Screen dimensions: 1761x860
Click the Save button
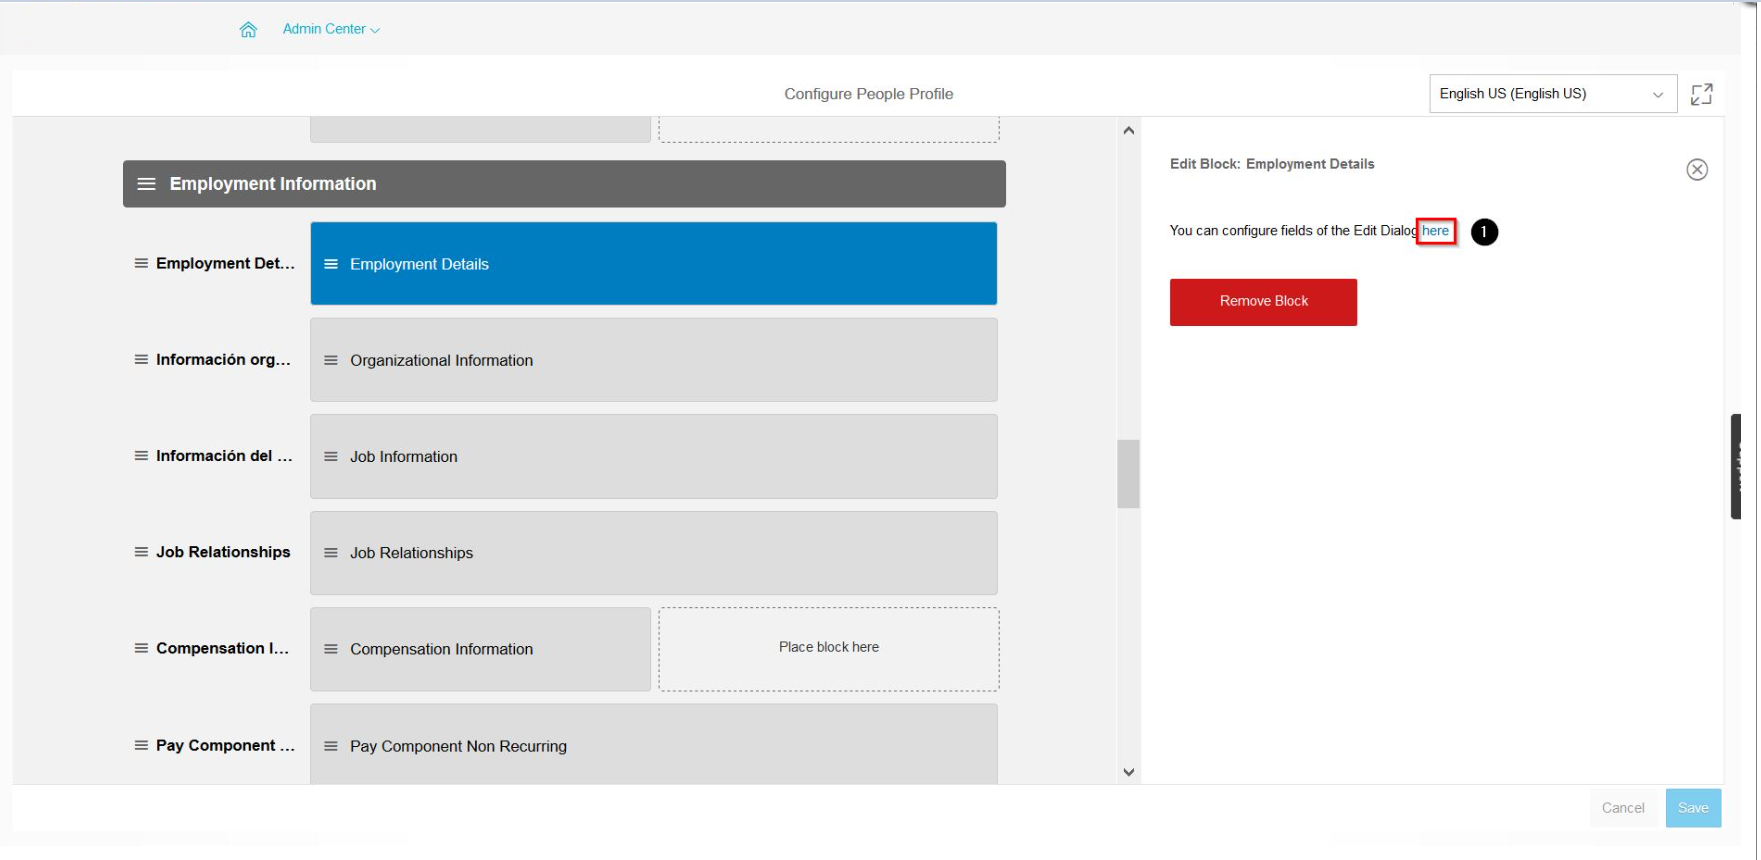pos(1693,808)
